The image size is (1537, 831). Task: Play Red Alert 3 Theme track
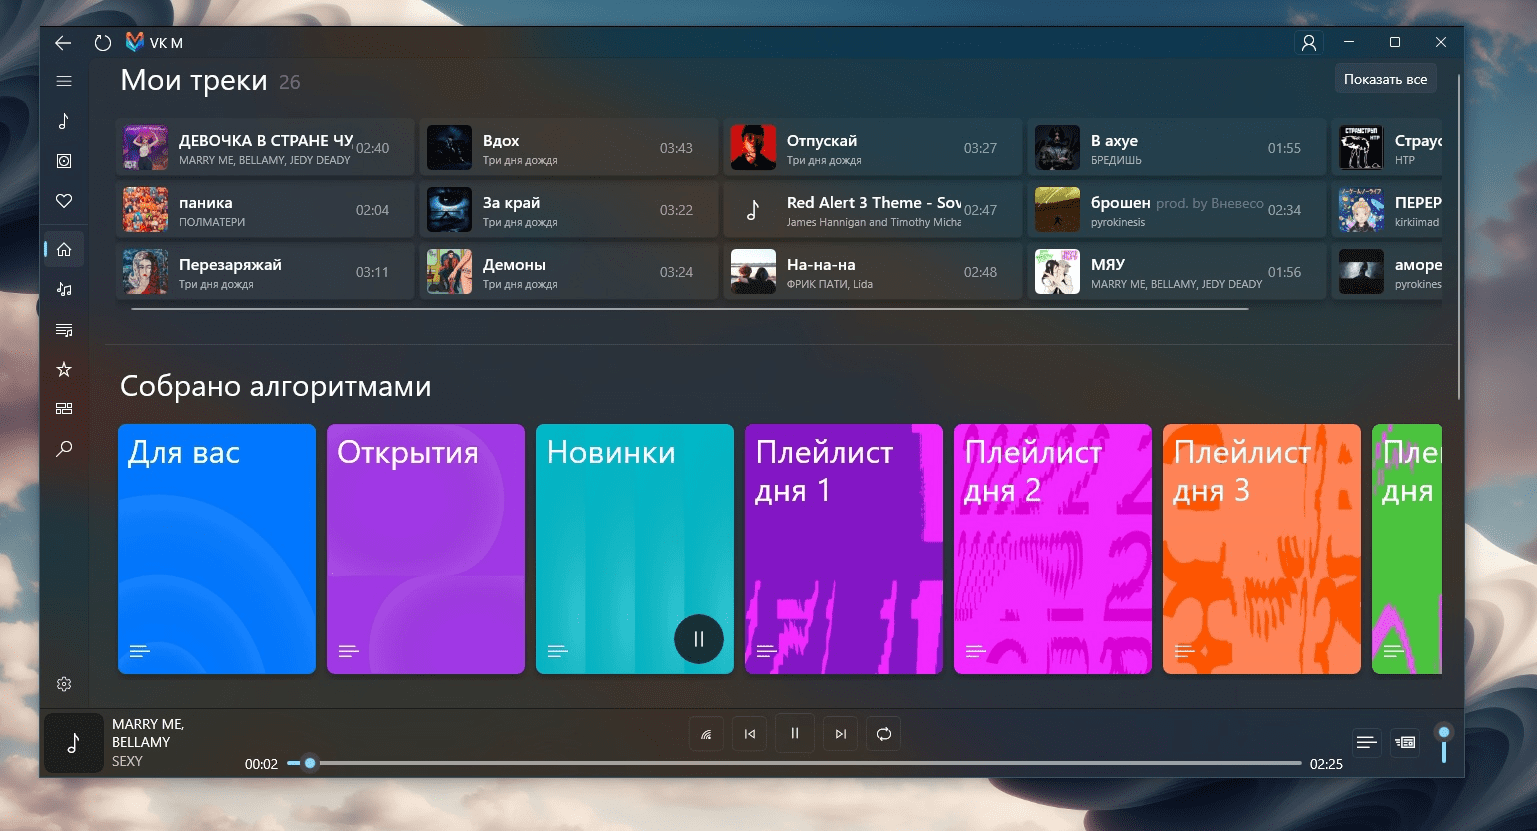(x=873, y=210)
